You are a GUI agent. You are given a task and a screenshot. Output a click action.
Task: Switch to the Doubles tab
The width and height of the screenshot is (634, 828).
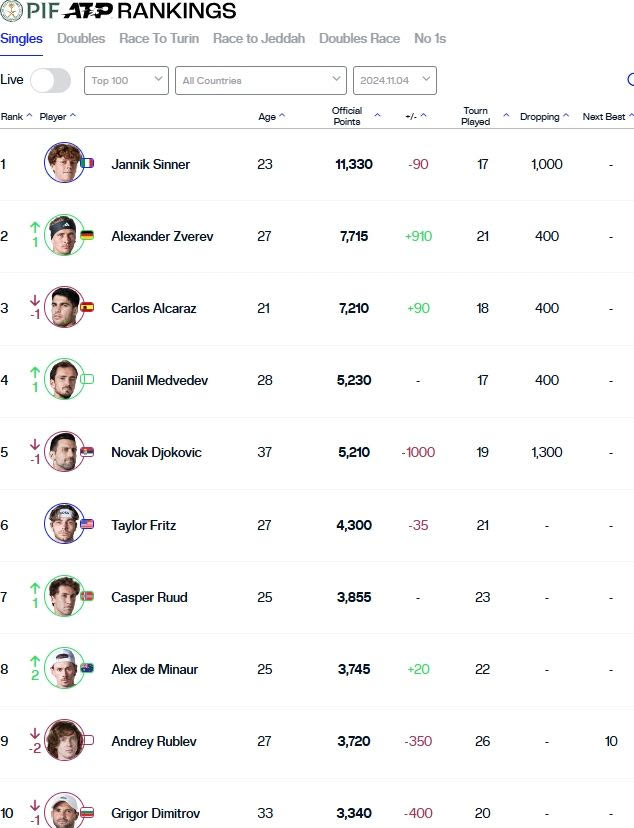pos(81,39)
